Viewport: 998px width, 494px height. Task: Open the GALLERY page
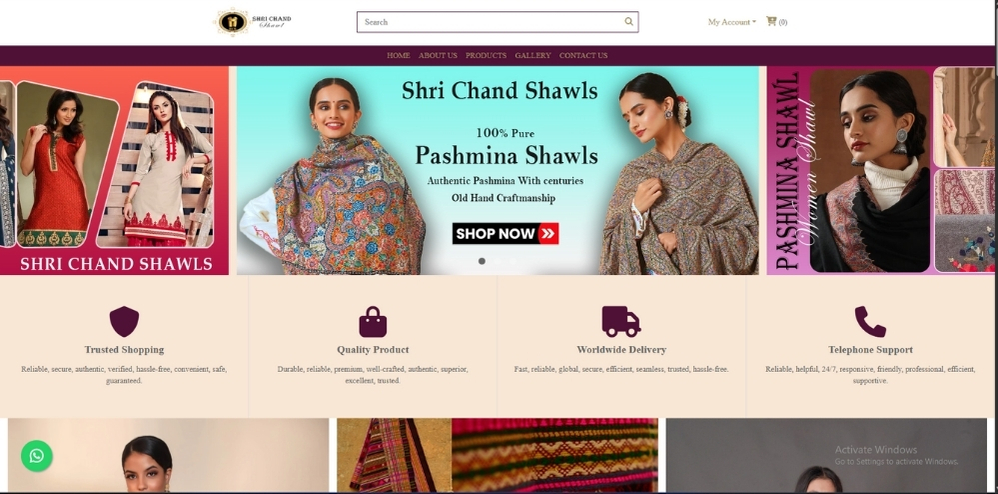click(x=533, y=55)
